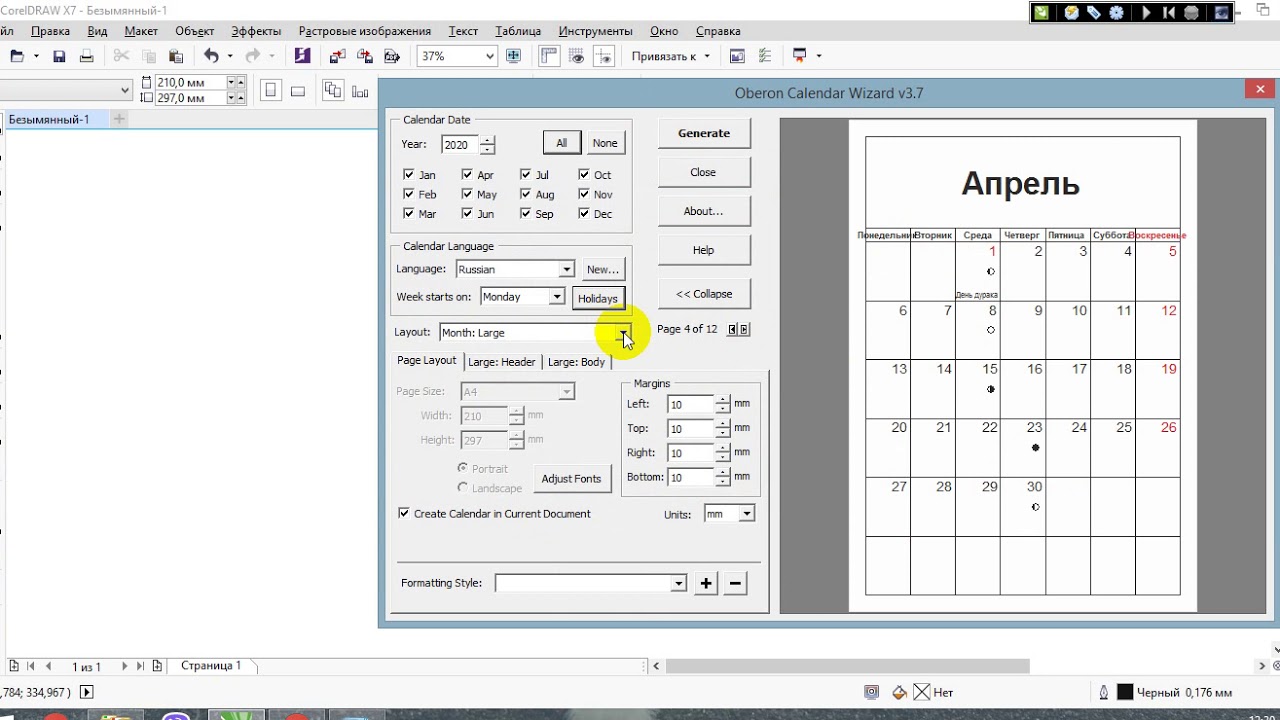This screenshot has width=1280, height=720.
Task: Click the all pages layout icon
Action: pyautogui.click(x=332, y=91)
